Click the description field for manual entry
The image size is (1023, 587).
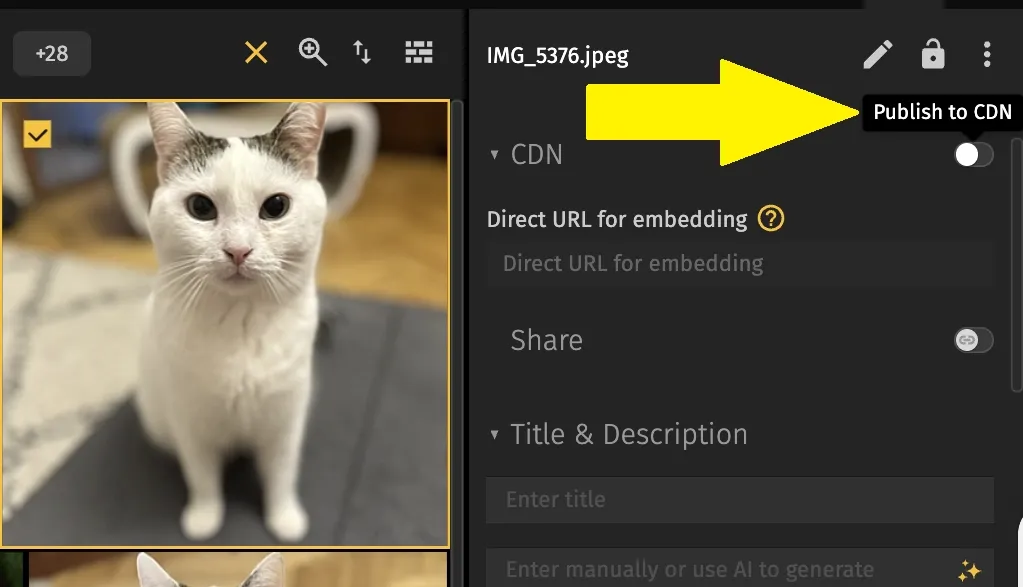click(x=740, y=569)
